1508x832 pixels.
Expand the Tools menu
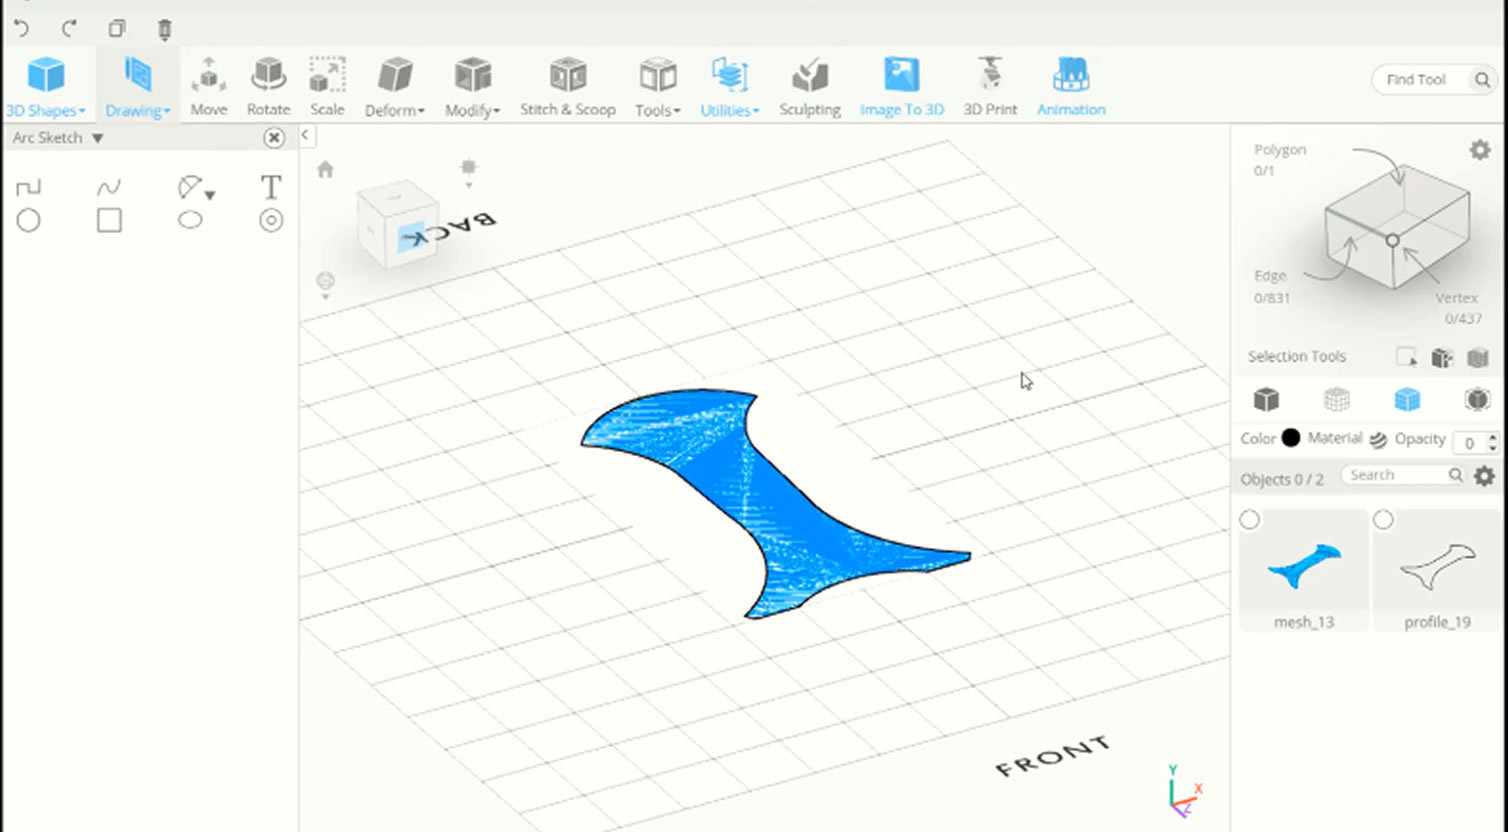(x=657, y=87)
